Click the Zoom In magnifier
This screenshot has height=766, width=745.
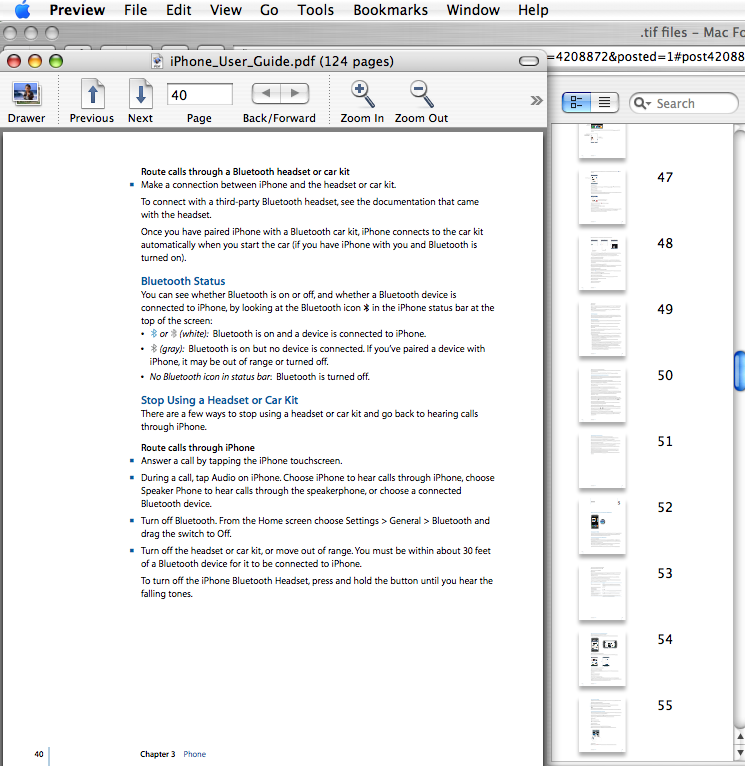[362, 94]
